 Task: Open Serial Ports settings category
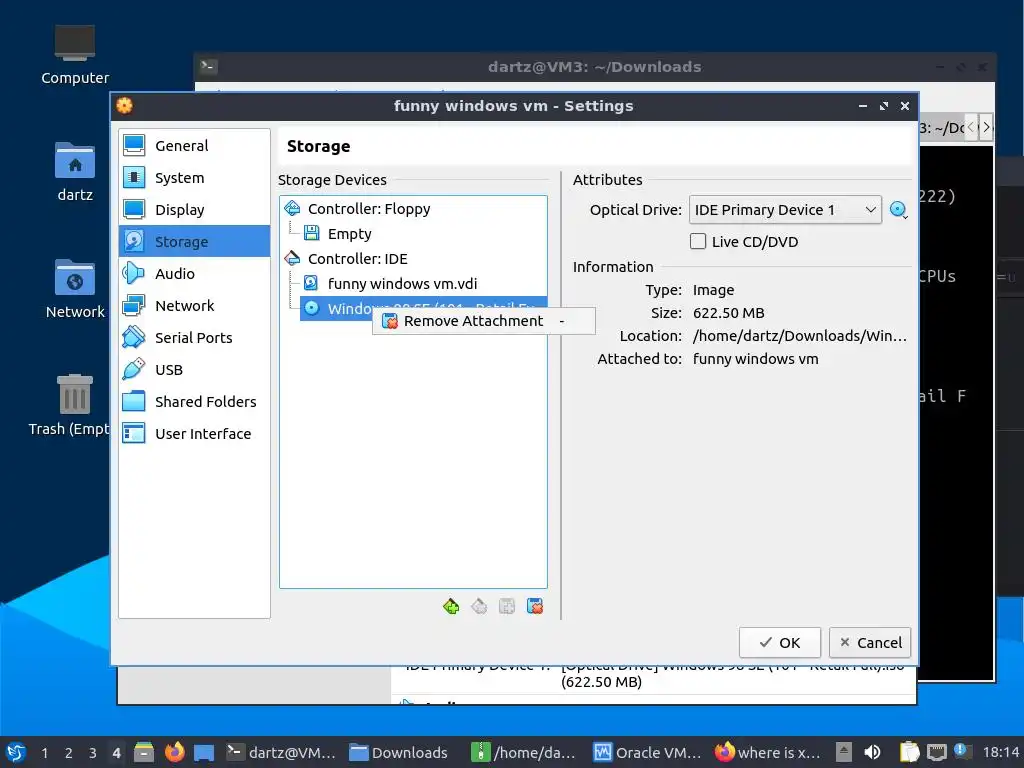click(x=194, y=337)
